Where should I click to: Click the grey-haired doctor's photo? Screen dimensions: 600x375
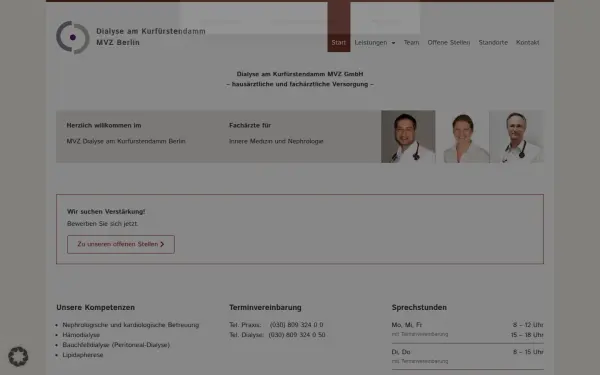(517, 137)
